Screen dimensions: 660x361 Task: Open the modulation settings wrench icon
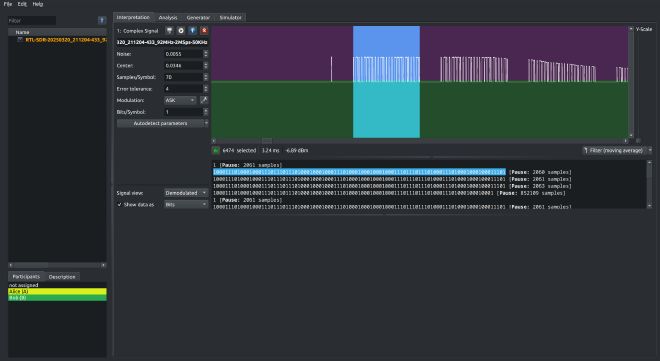(204, 100)
